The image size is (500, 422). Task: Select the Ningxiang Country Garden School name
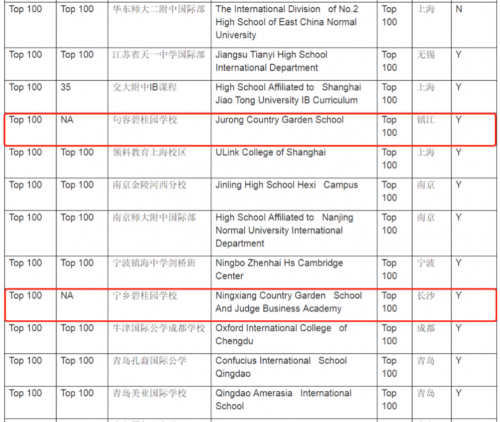click(x=288, y=302)
